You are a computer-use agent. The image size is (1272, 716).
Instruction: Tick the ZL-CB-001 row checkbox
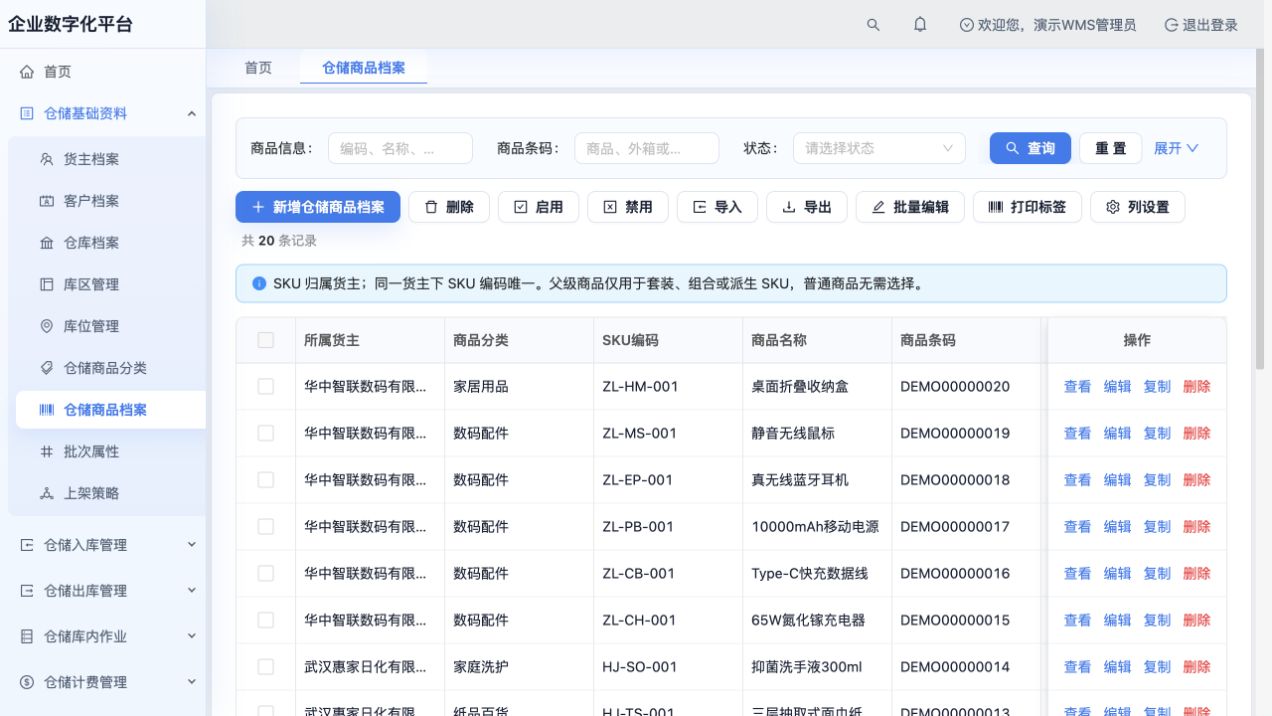pos(266,573)
